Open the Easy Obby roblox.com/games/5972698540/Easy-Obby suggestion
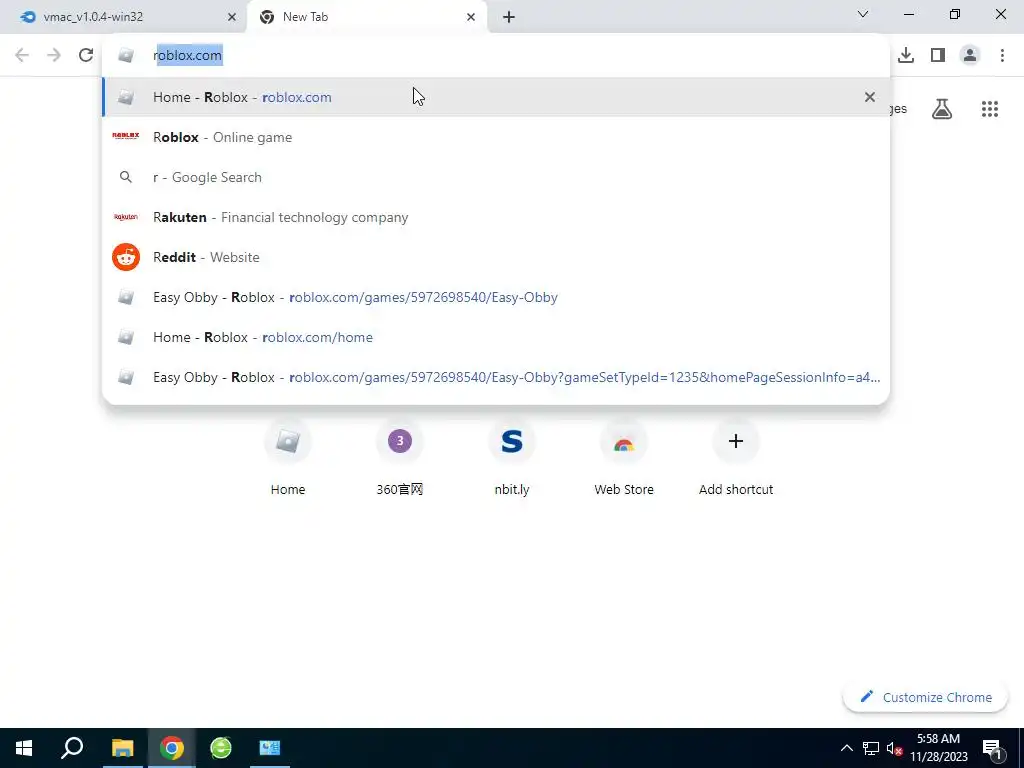The height and width of the screenshot is (768, 1024). (x=496, y=297)
